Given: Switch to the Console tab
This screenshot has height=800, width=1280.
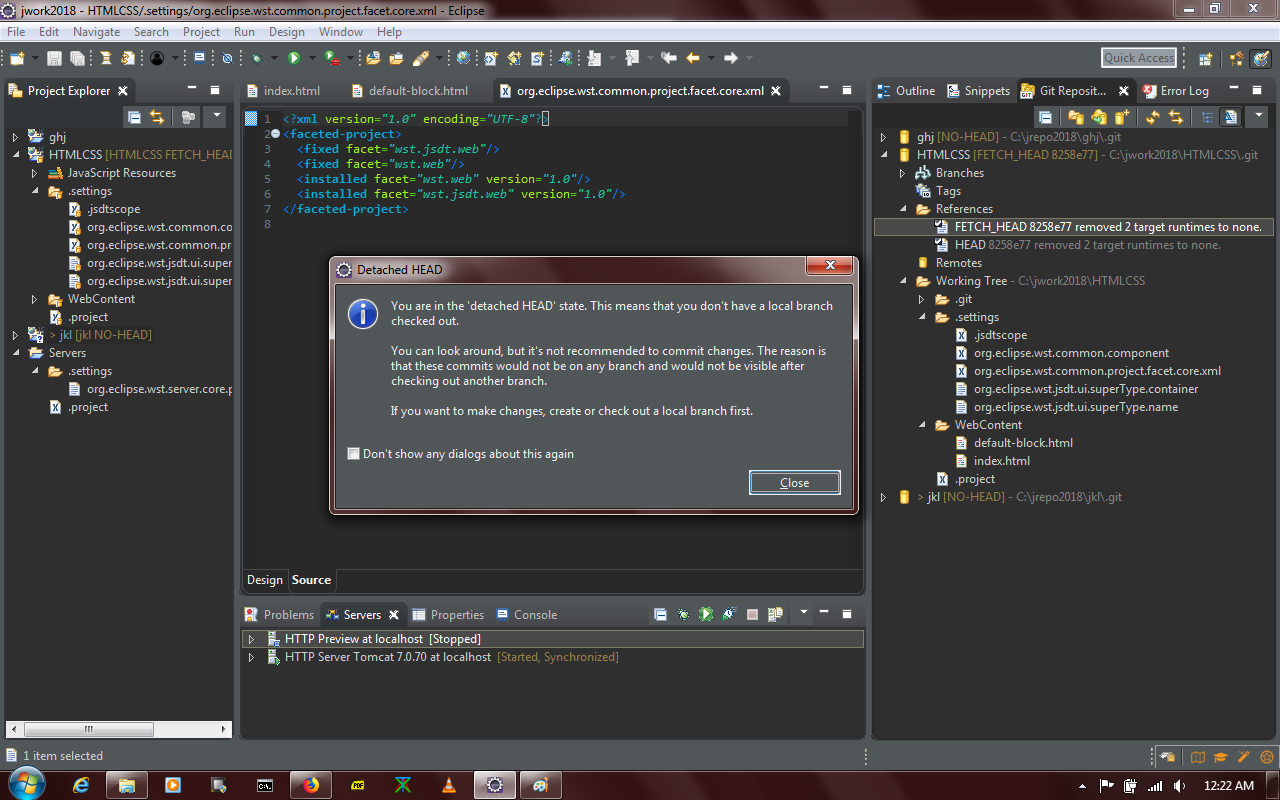Looking at the screenshot, I should [527, 614].
